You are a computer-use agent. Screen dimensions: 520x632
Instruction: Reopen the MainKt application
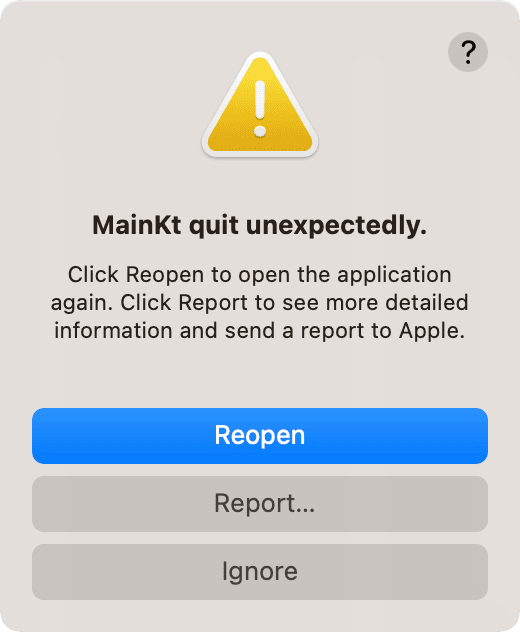click(260, 436)
